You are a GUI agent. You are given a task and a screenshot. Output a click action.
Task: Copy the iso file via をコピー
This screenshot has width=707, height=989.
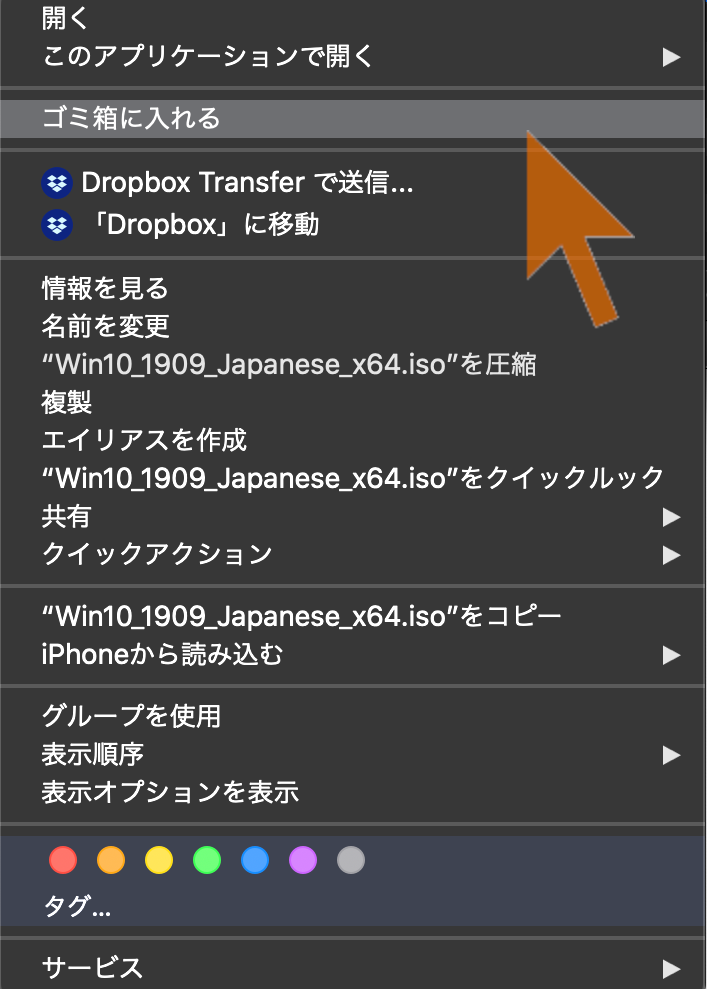coord(352,616)
